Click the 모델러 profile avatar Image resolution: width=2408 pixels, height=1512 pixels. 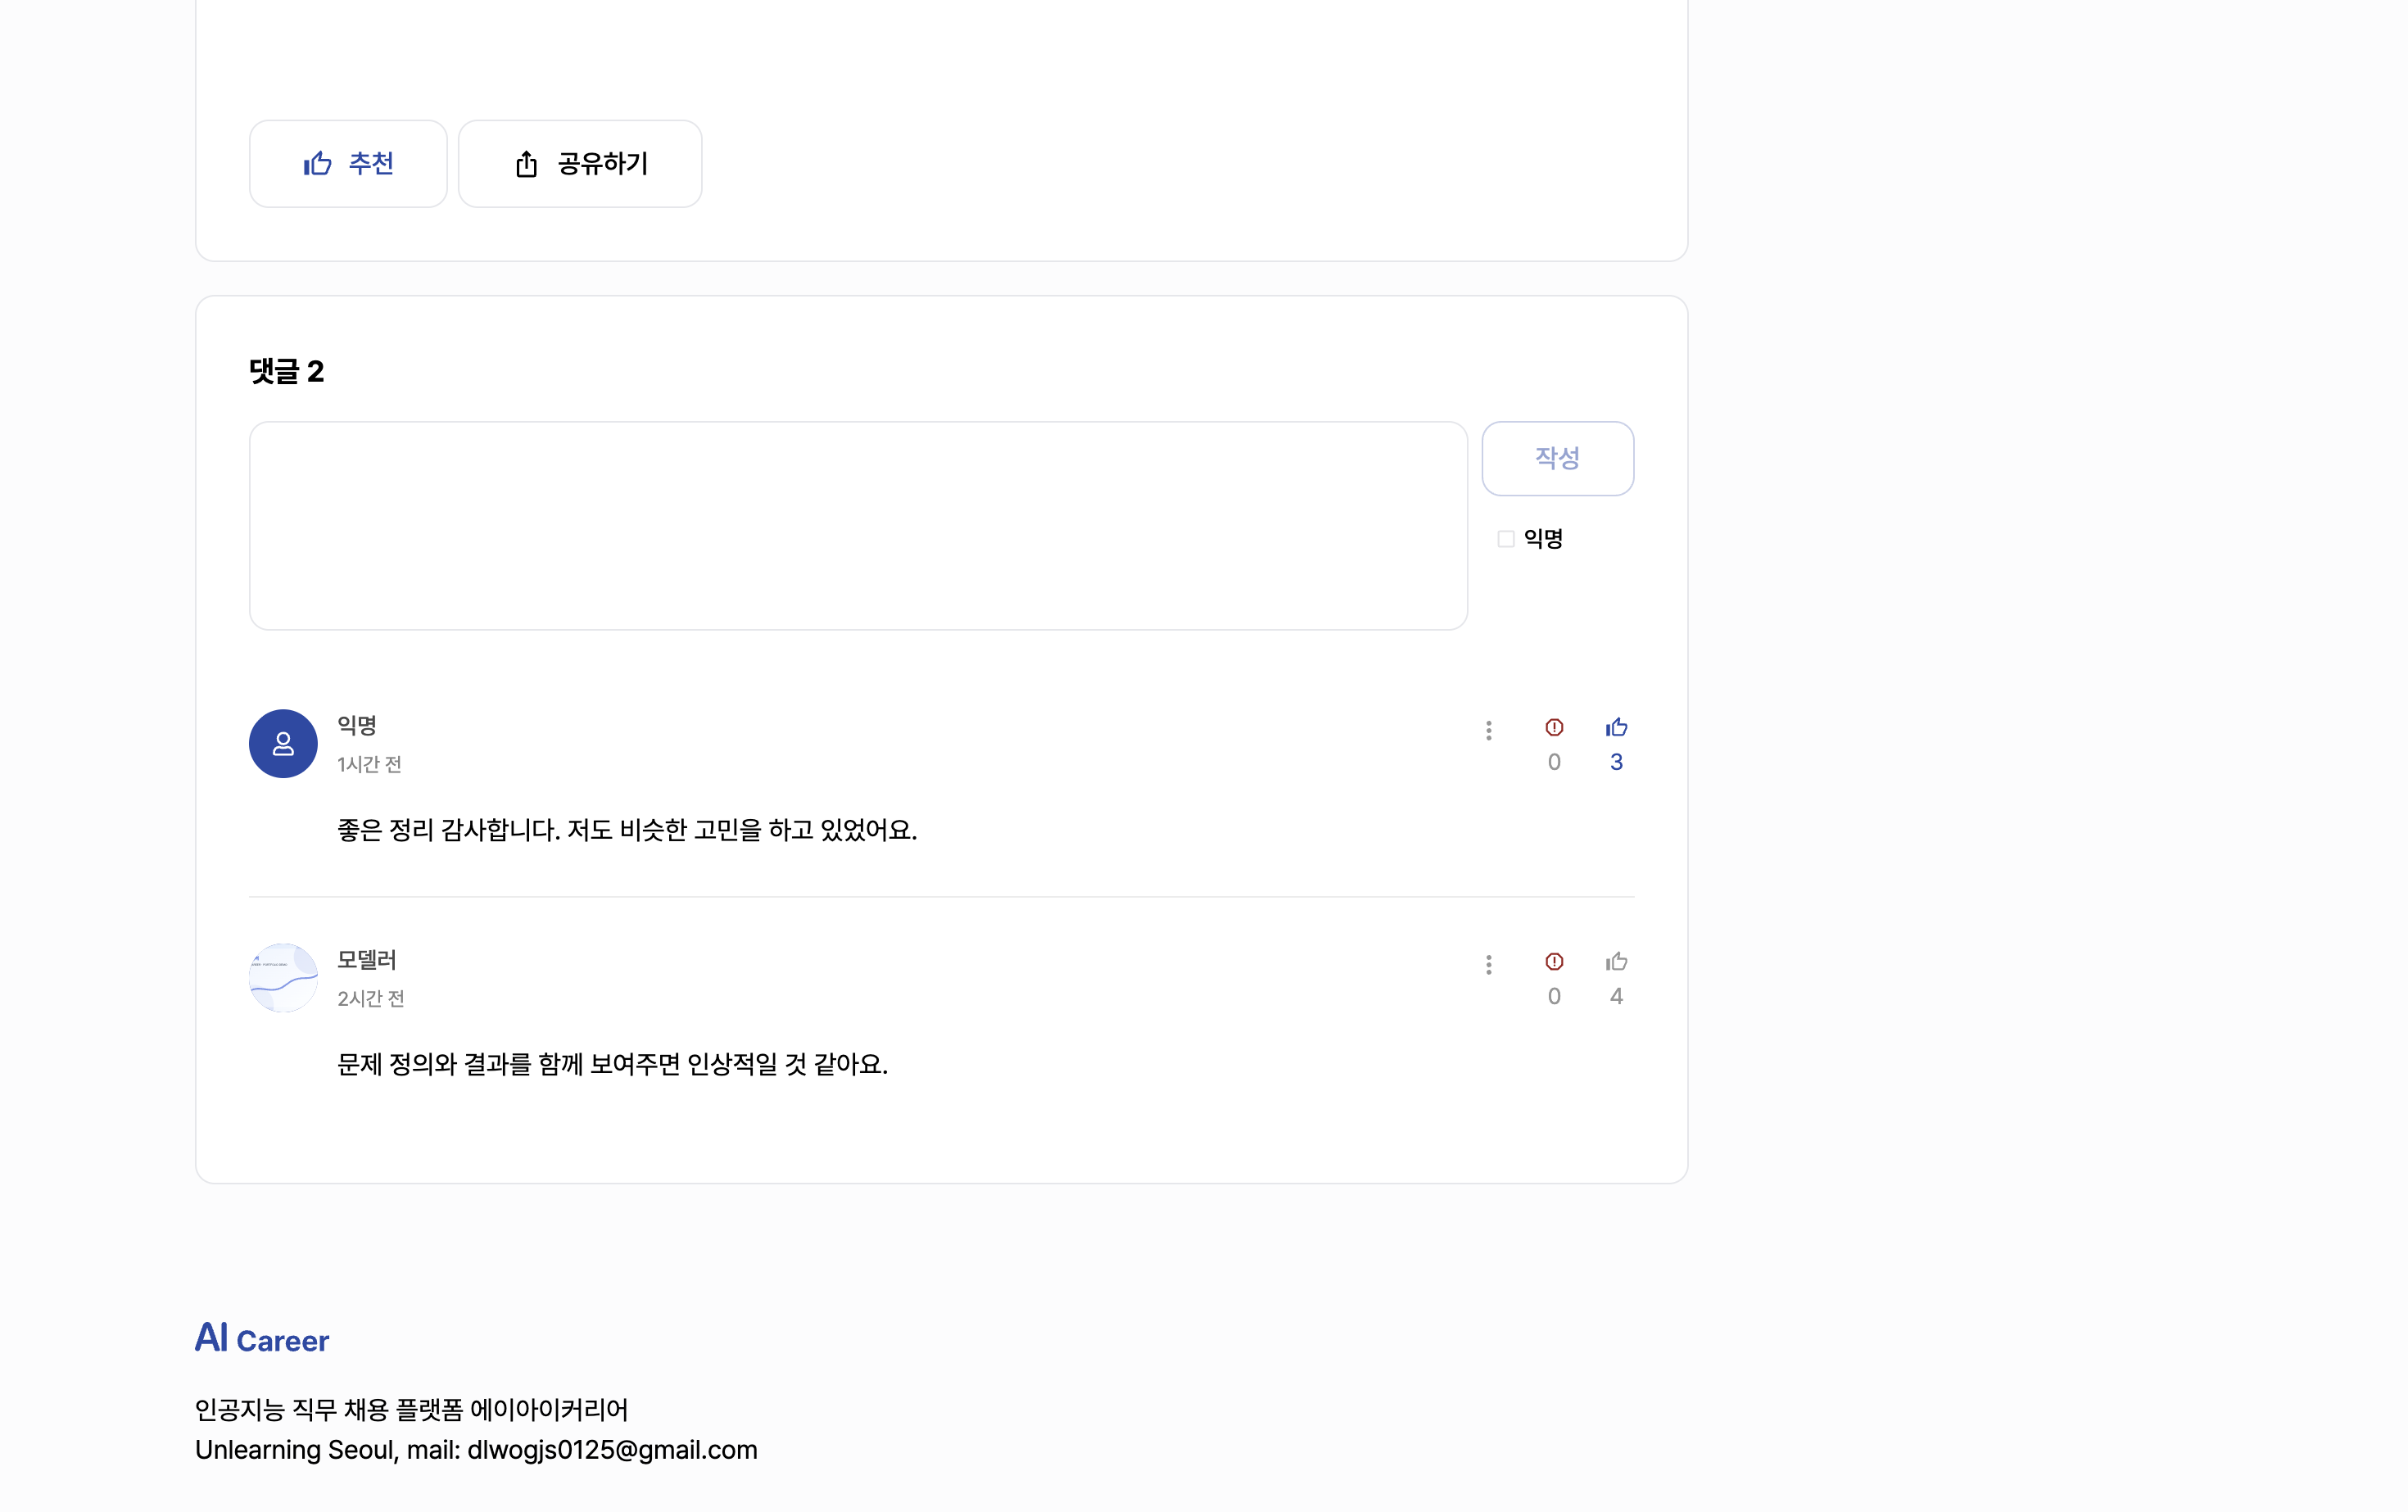coord(283,978)
